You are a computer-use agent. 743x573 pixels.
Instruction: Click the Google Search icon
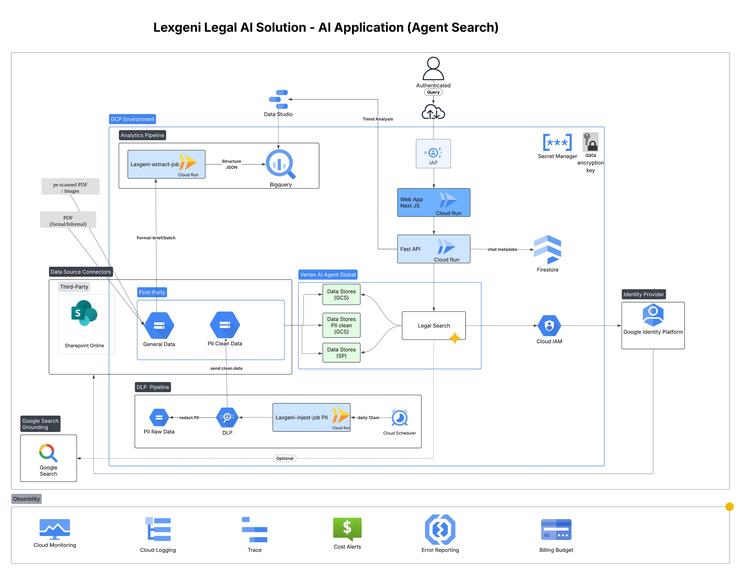pyautogui.click(x=48, y=453)
